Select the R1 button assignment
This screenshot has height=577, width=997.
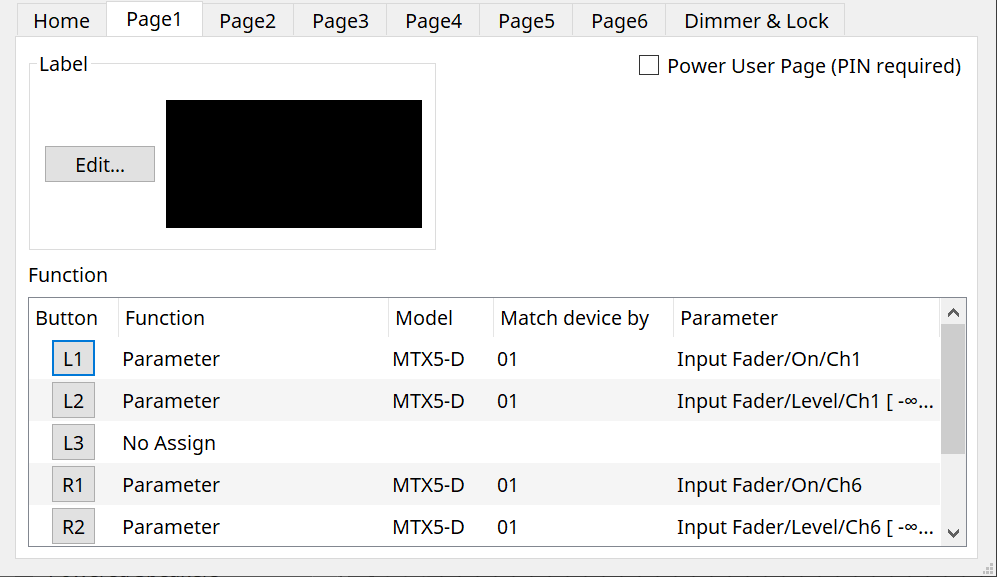(73, 484)
